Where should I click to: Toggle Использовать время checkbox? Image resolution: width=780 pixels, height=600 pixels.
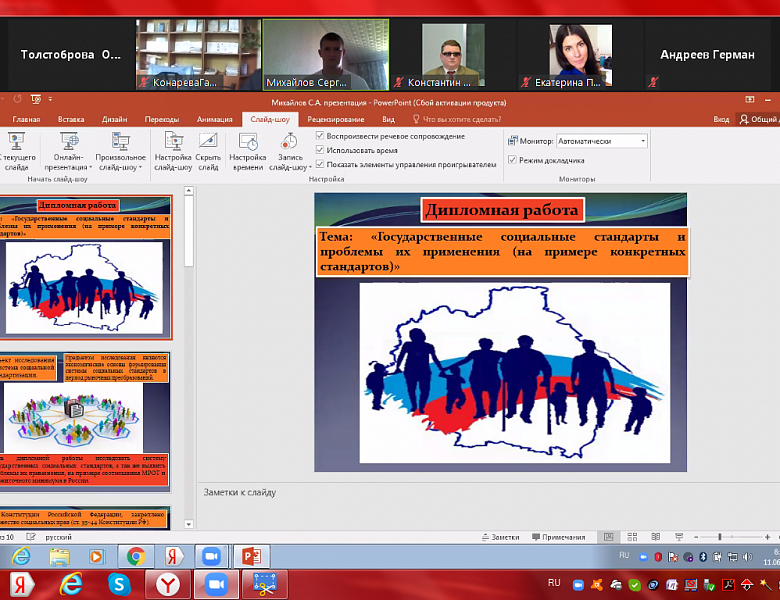[x=320, y=150]
